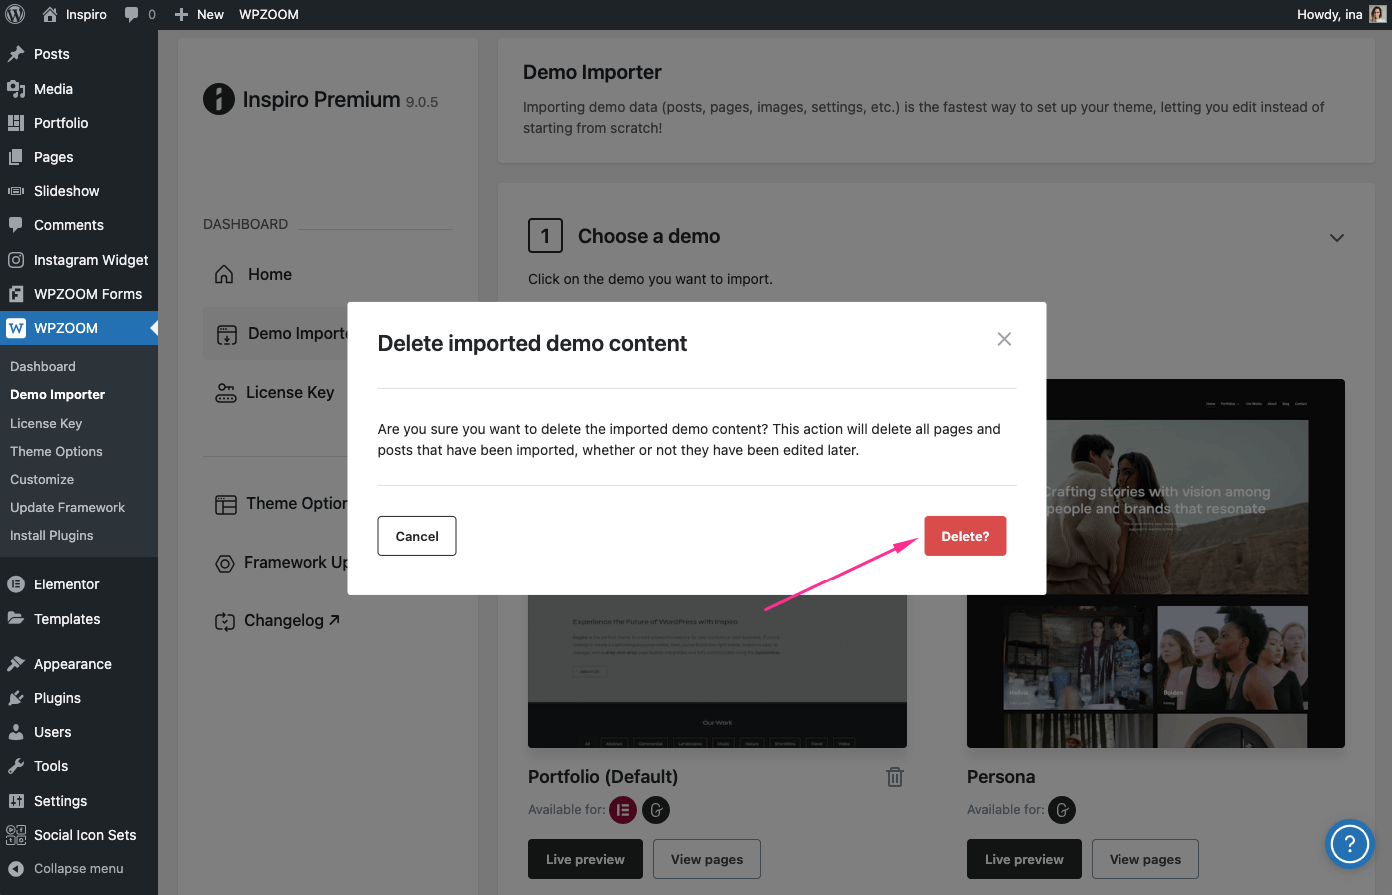Open License Key in the WPZOOM submenu
The image size is (1392, 895).
[x=46, y=423]
